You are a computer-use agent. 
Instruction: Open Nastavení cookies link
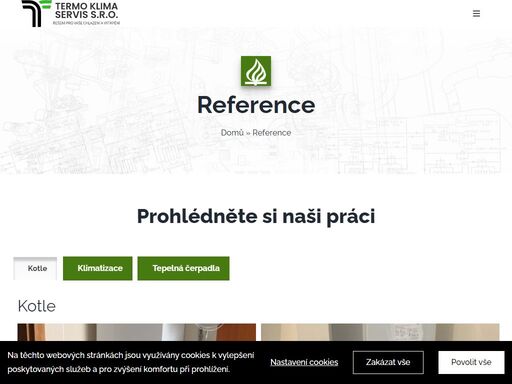[304, 362]
